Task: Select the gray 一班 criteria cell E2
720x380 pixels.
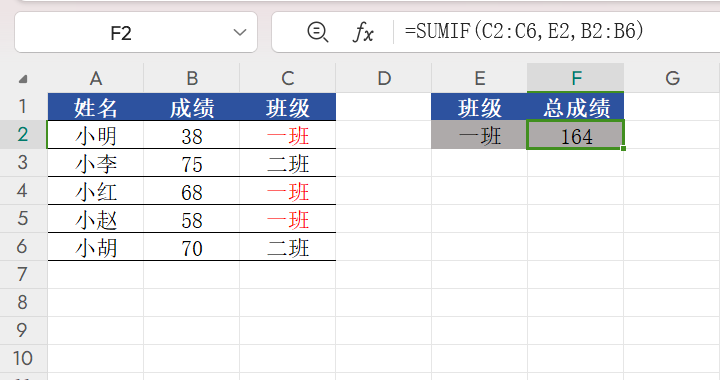Action: tap(479, 135)
